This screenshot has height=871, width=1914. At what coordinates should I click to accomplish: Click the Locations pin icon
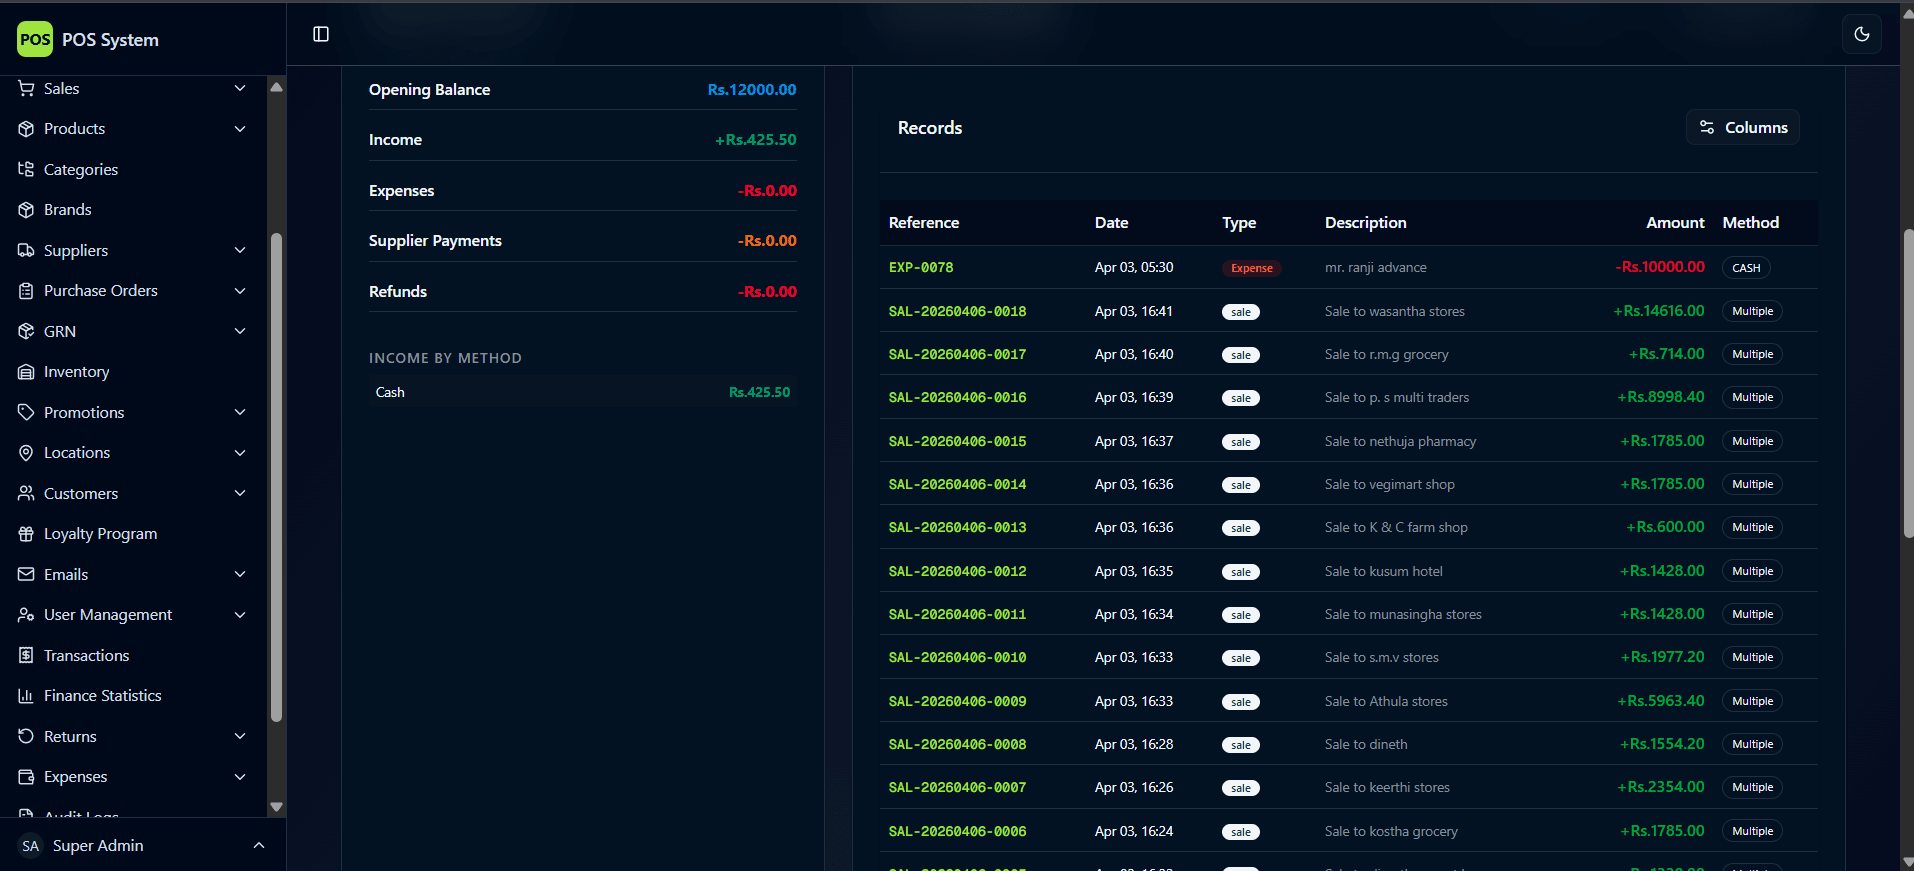click(x=26, y=453)
